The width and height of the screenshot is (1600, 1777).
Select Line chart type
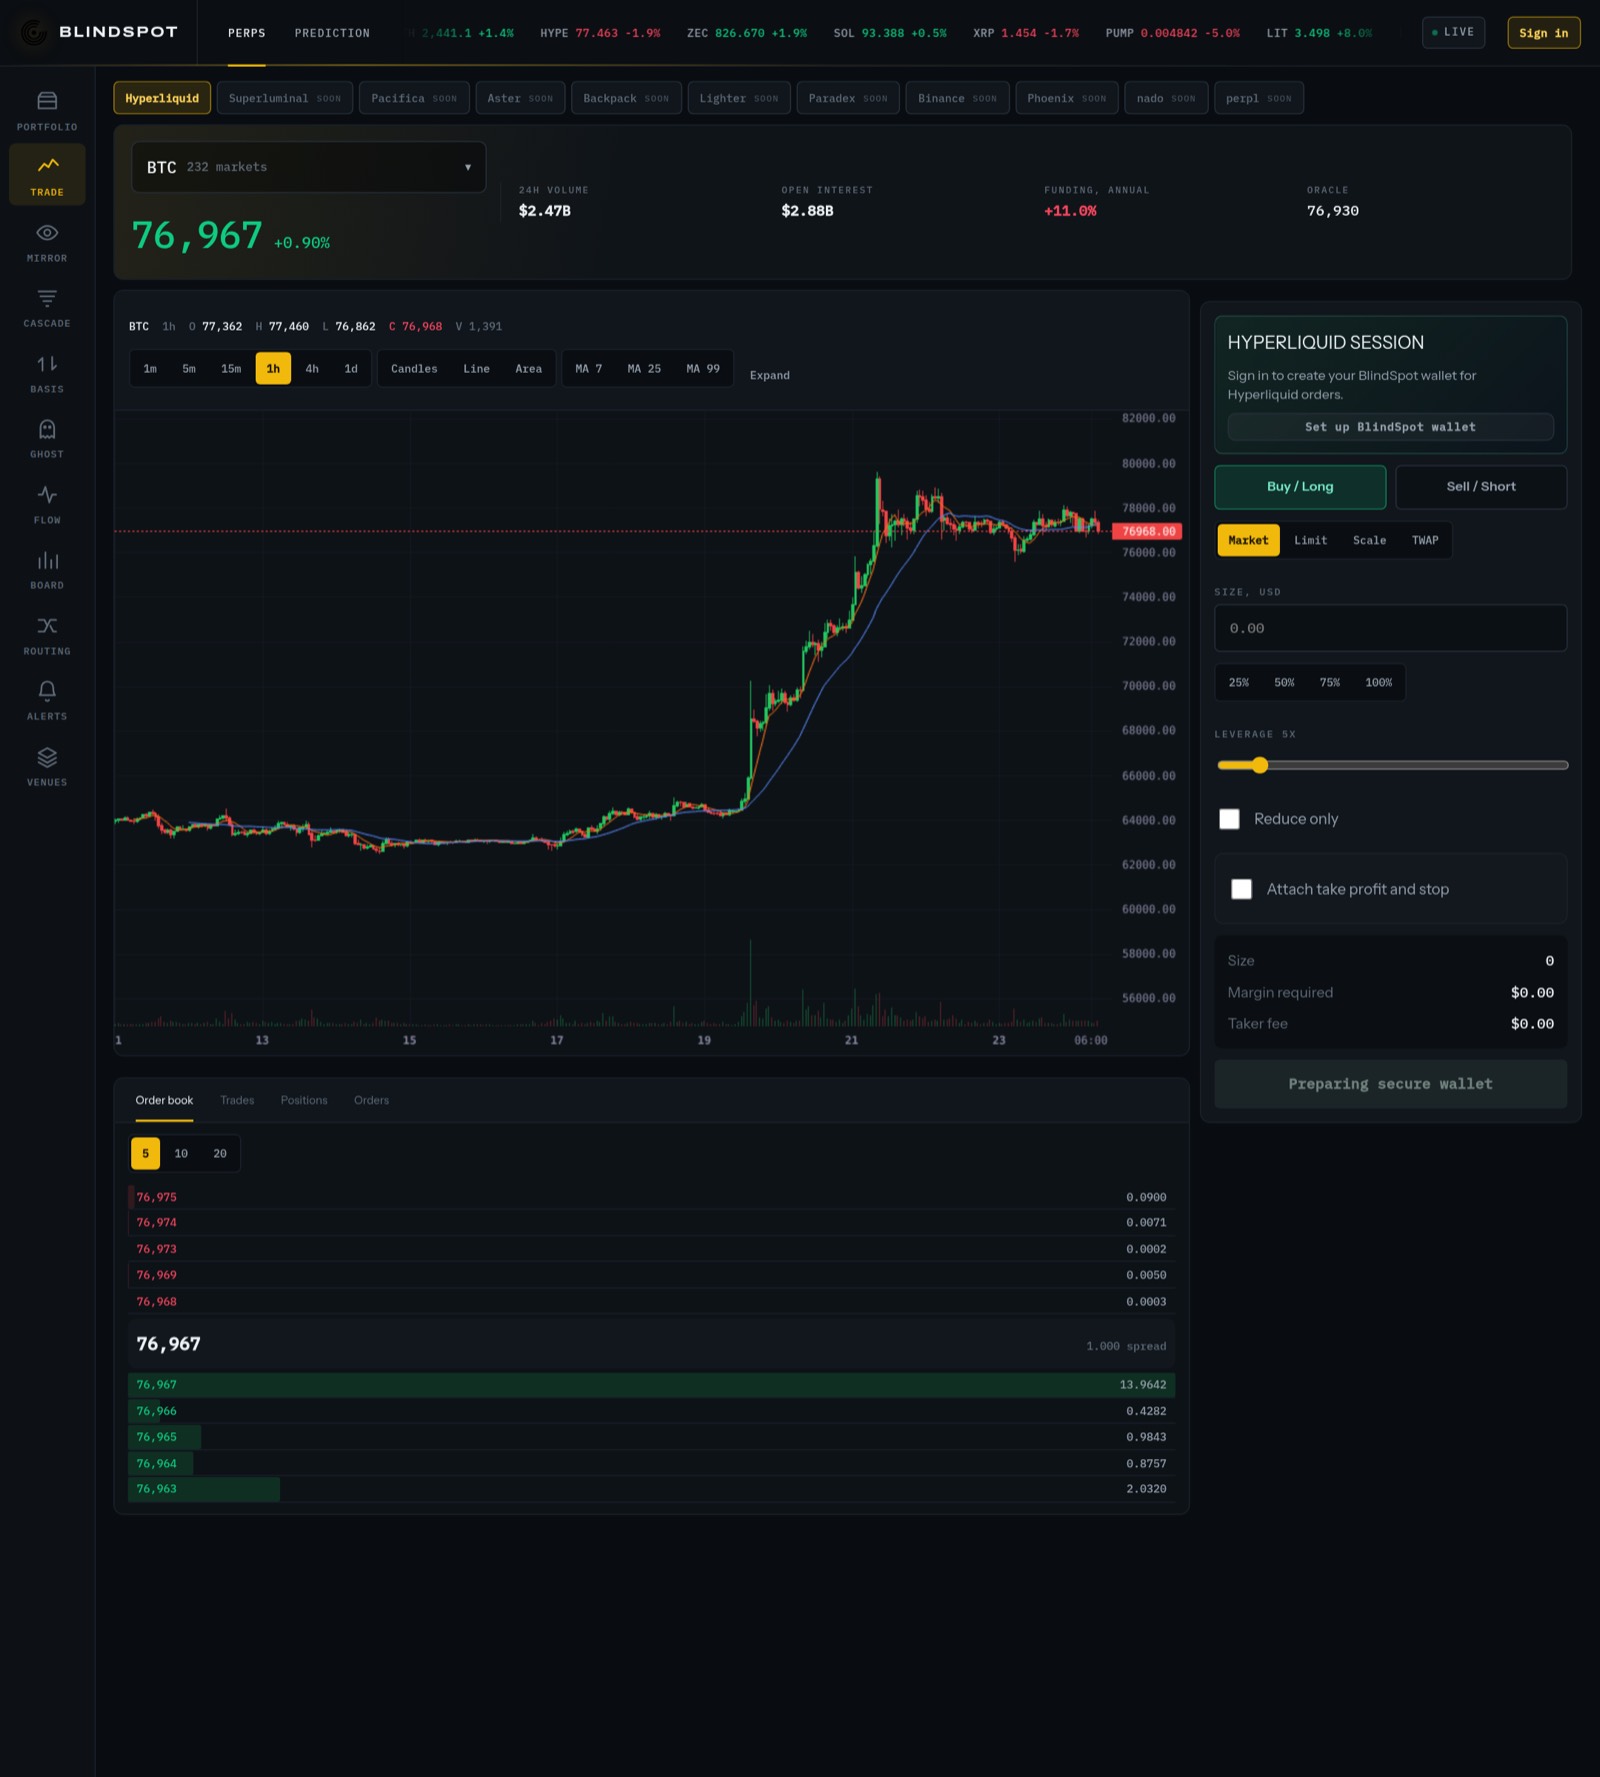(476, 369)
